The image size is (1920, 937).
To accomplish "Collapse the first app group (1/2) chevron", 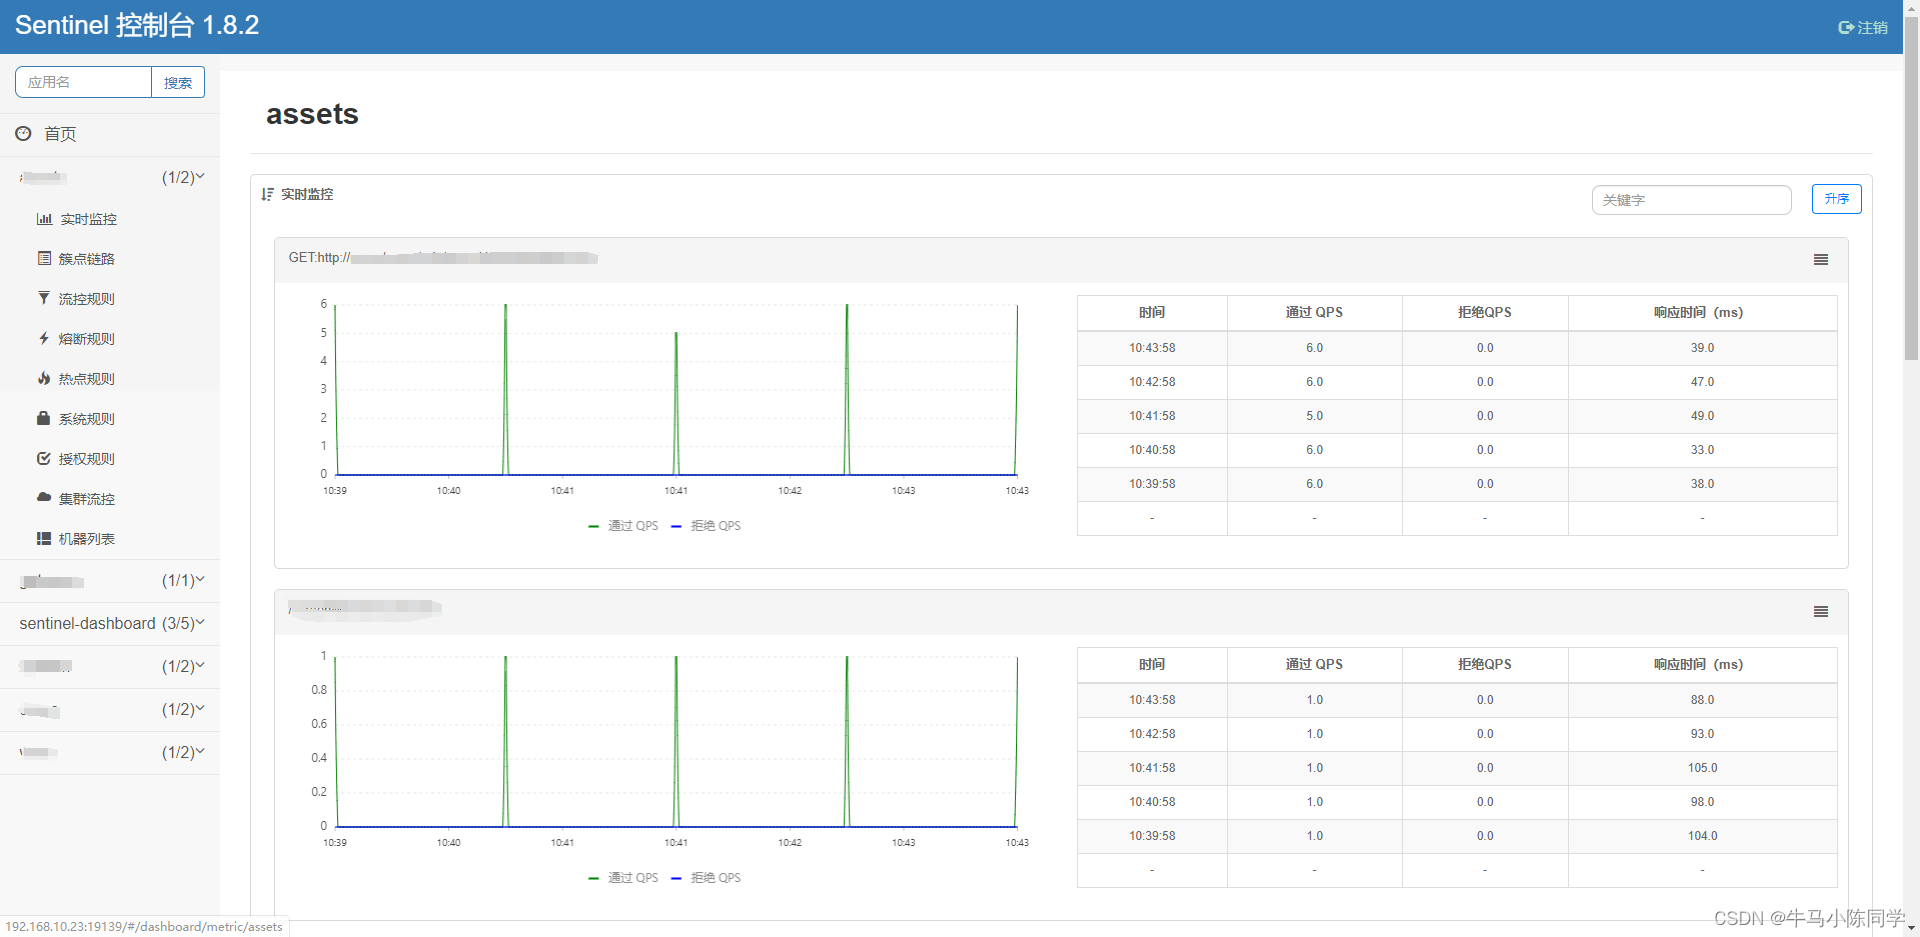I will [x=200, y=177].
